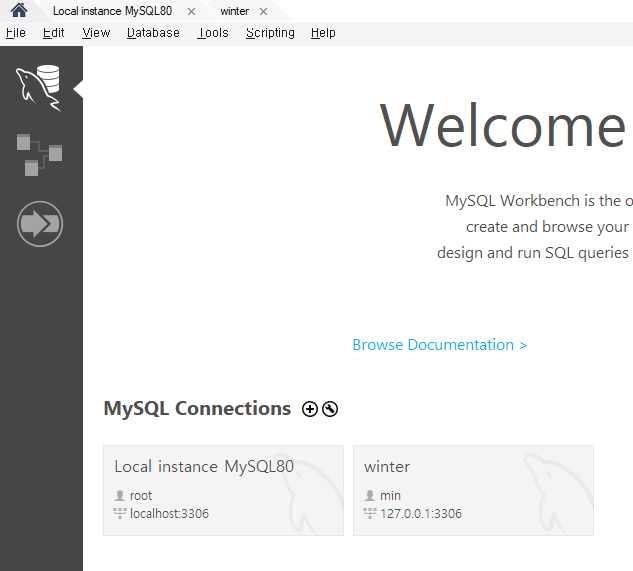Open the Help menu
The image size is (633, 571).
[x=323, y=33]
